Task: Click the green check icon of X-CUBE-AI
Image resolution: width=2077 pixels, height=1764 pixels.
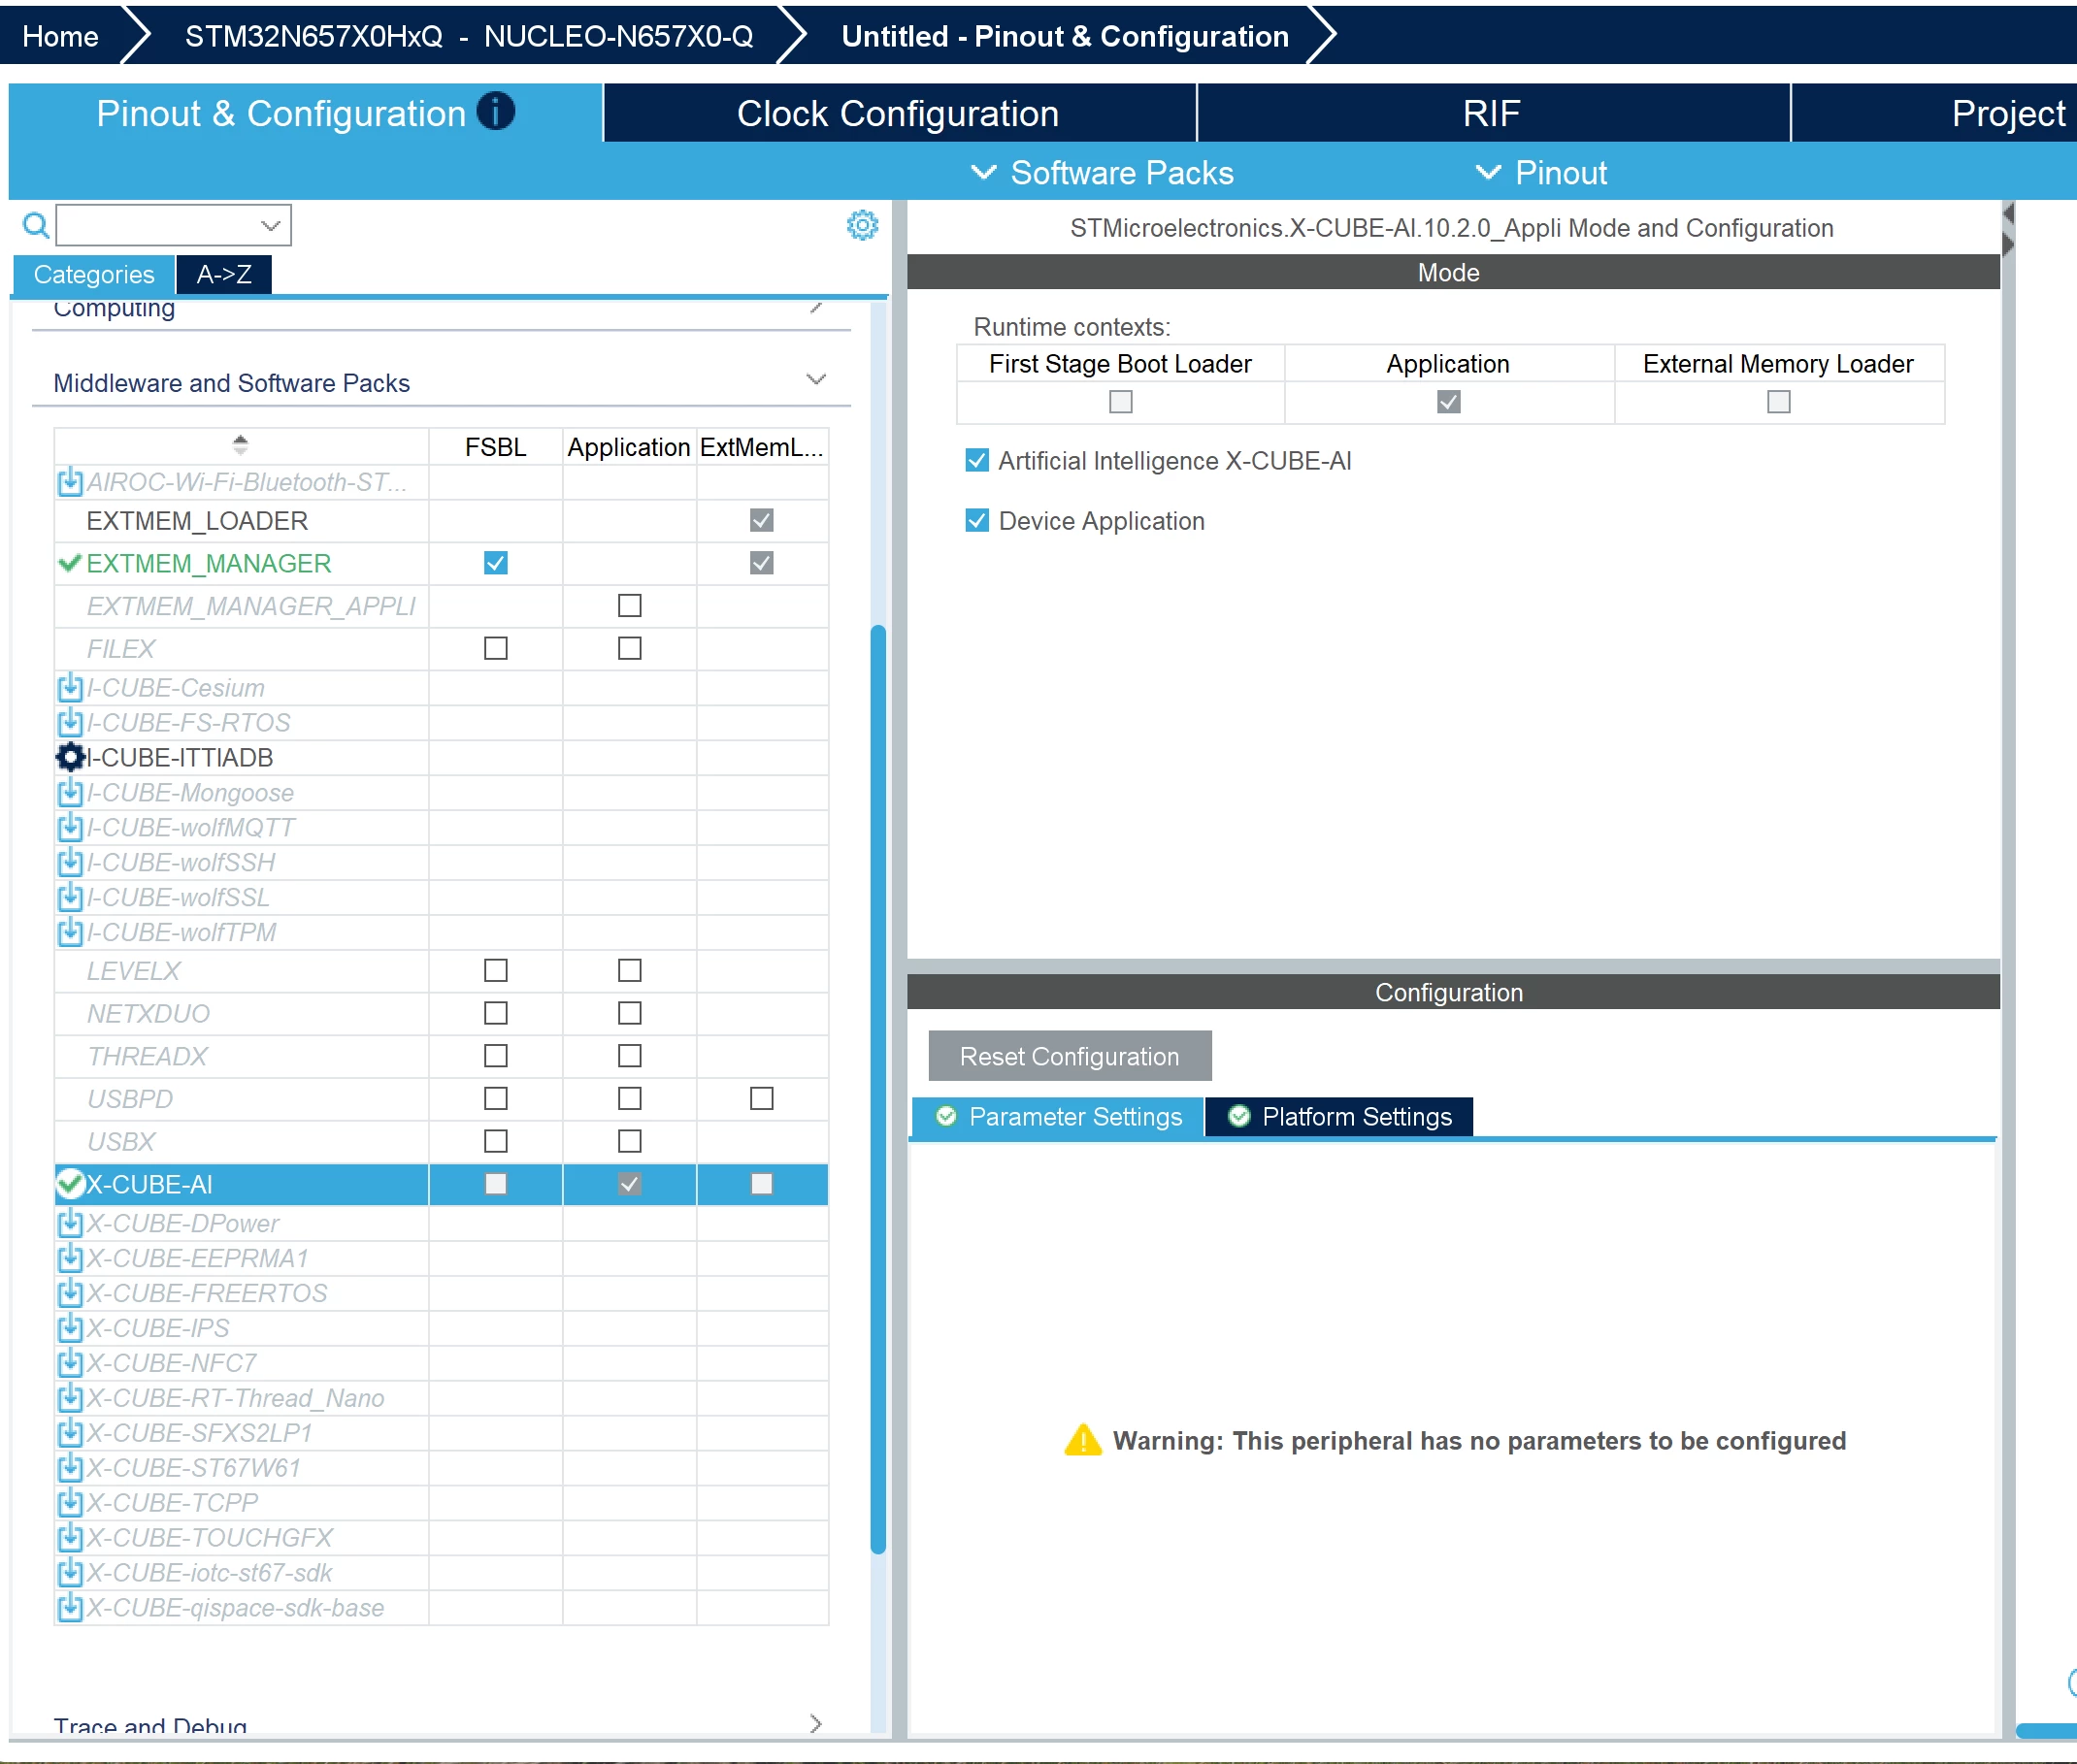Action: (70, 1184)
